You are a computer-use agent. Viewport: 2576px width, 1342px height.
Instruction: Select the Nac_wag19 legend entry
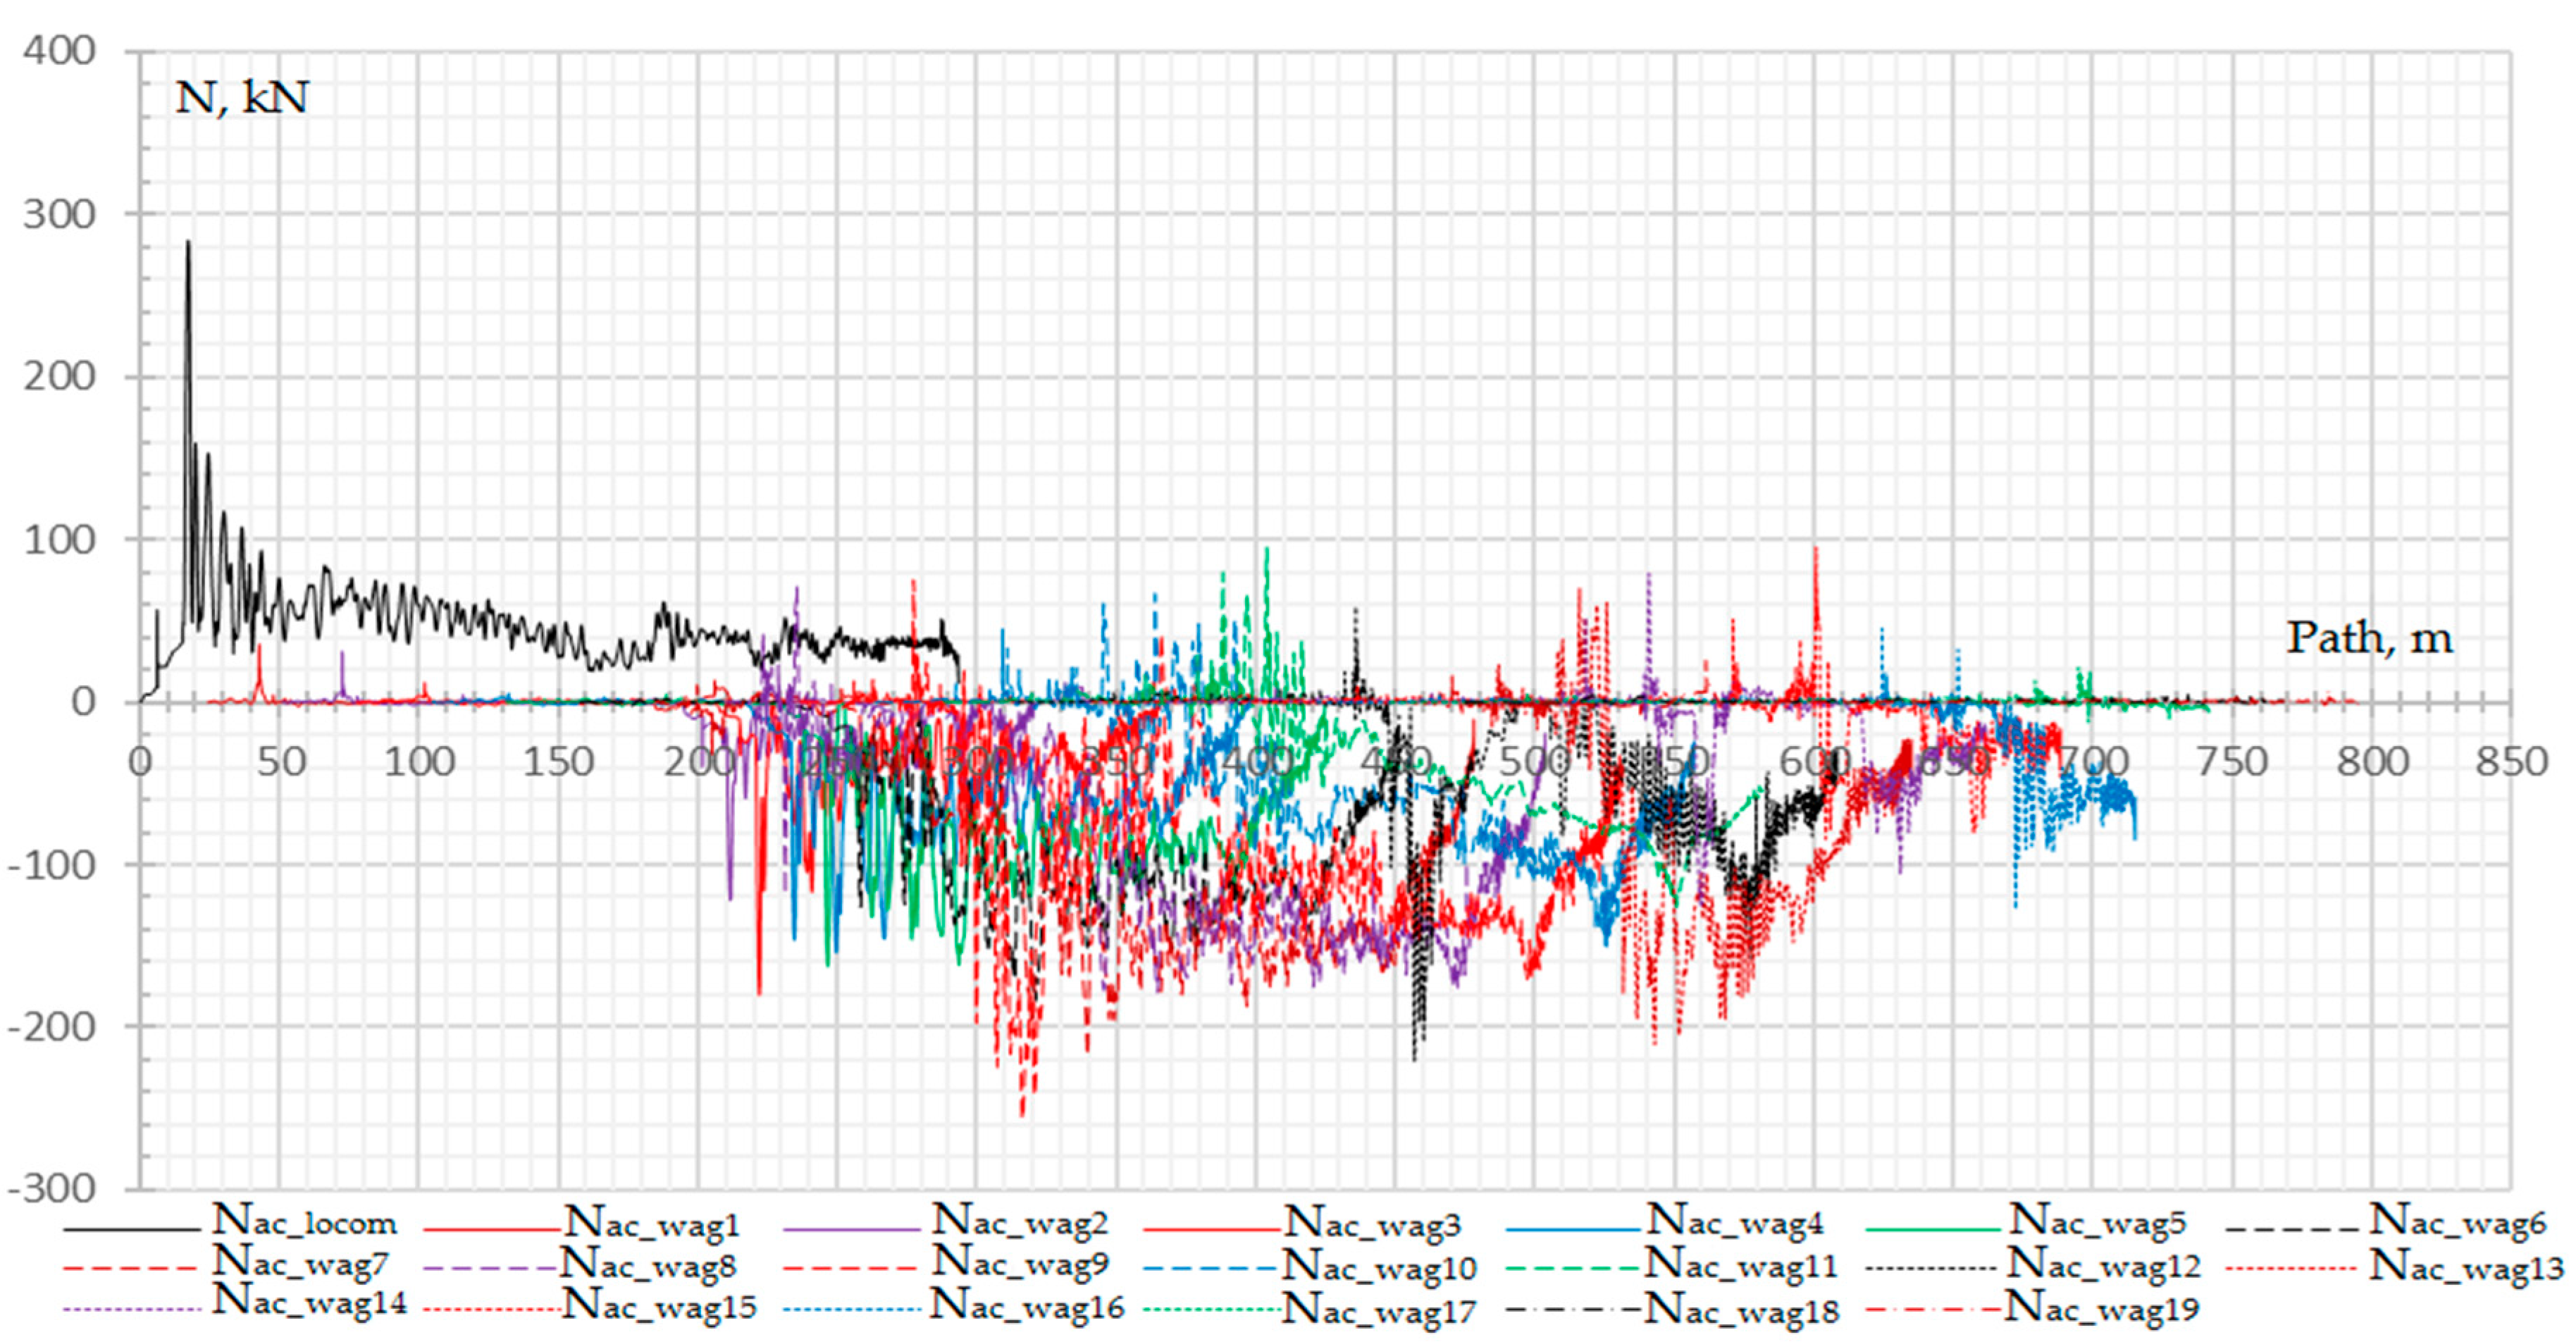2101,1306
